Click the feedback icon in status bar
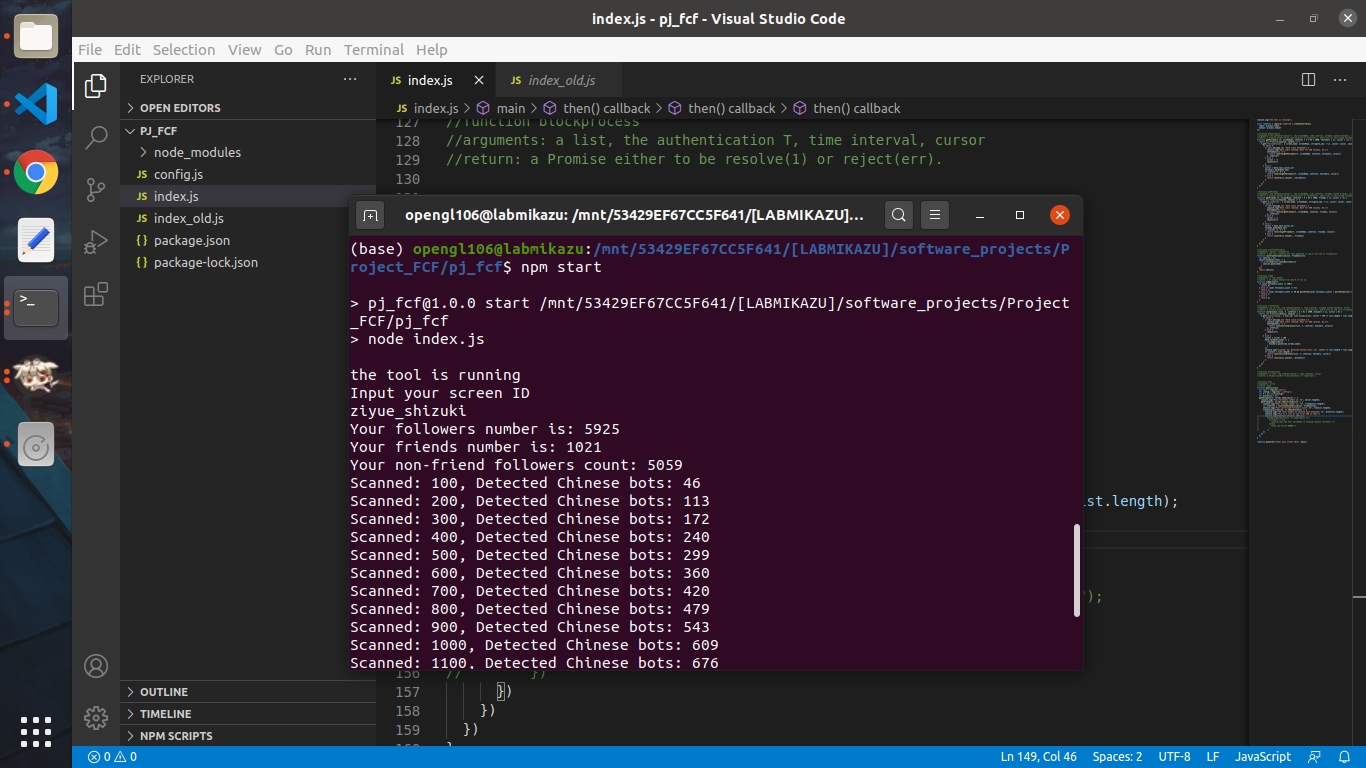1366x768 pixels. [1314, 757]
